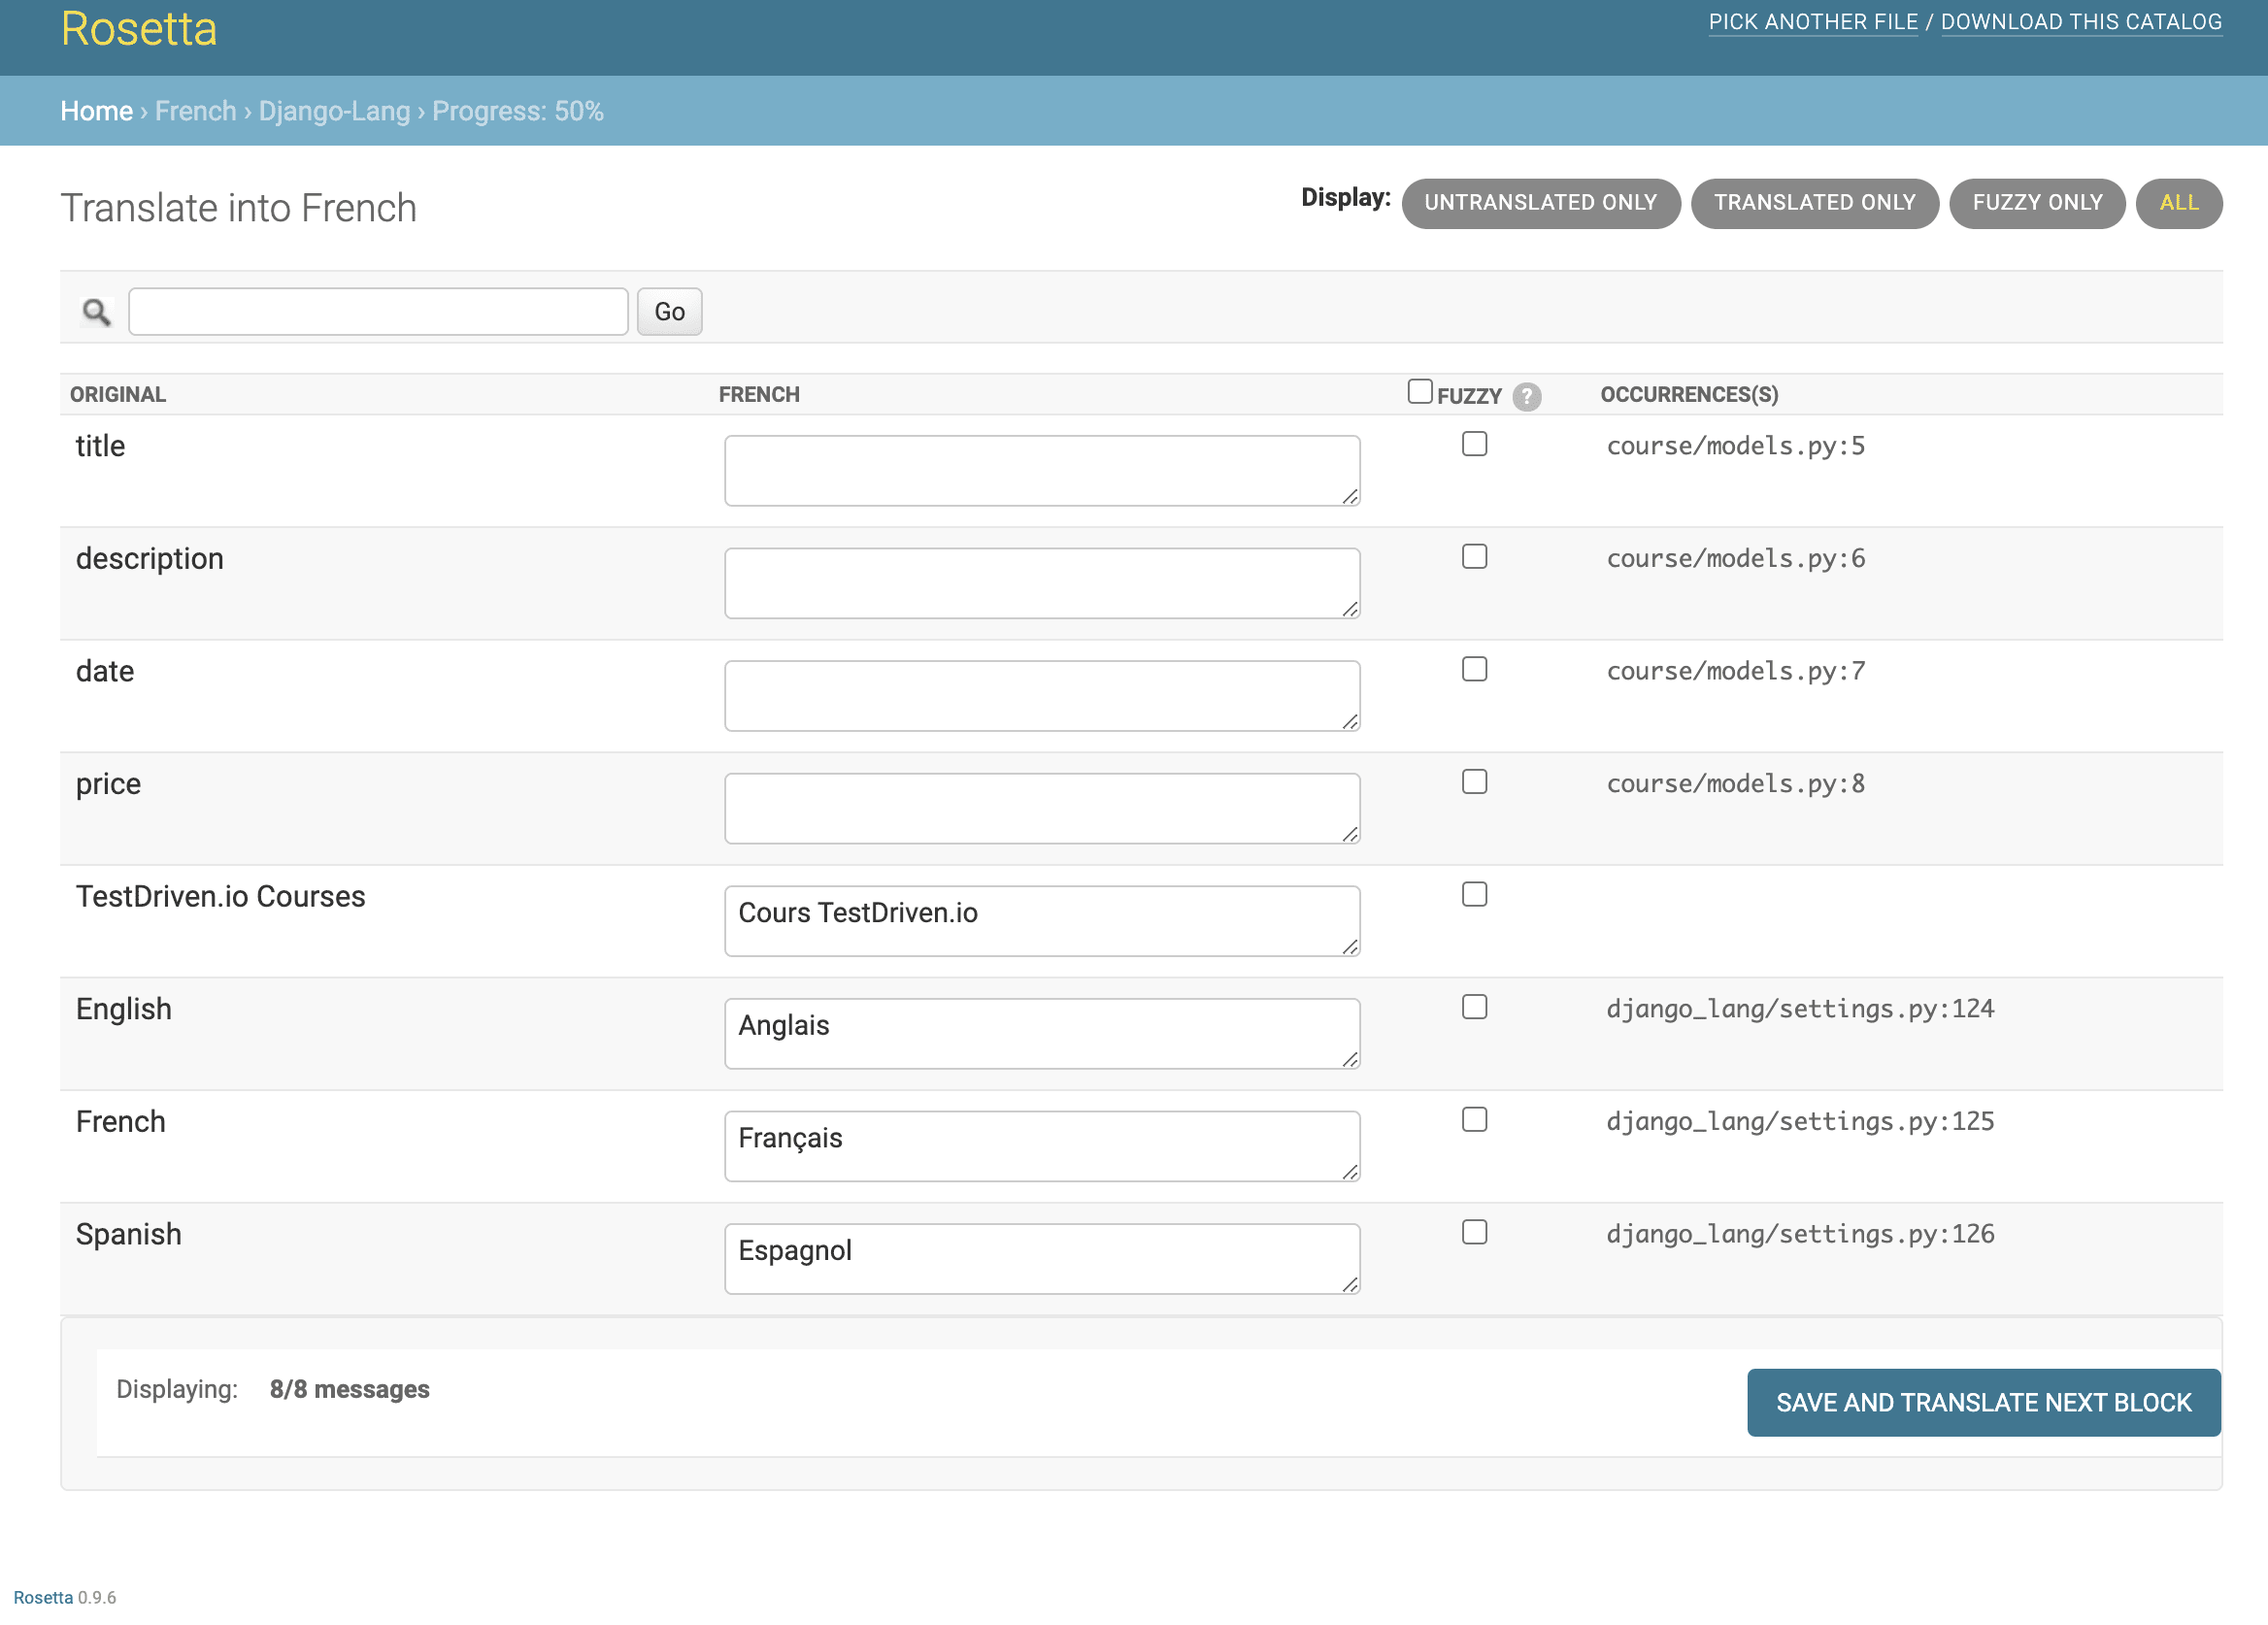This screenshot has width=2268, height=1625.
Task: Show untranslated only messages
Action: (x=1540, y=203)
